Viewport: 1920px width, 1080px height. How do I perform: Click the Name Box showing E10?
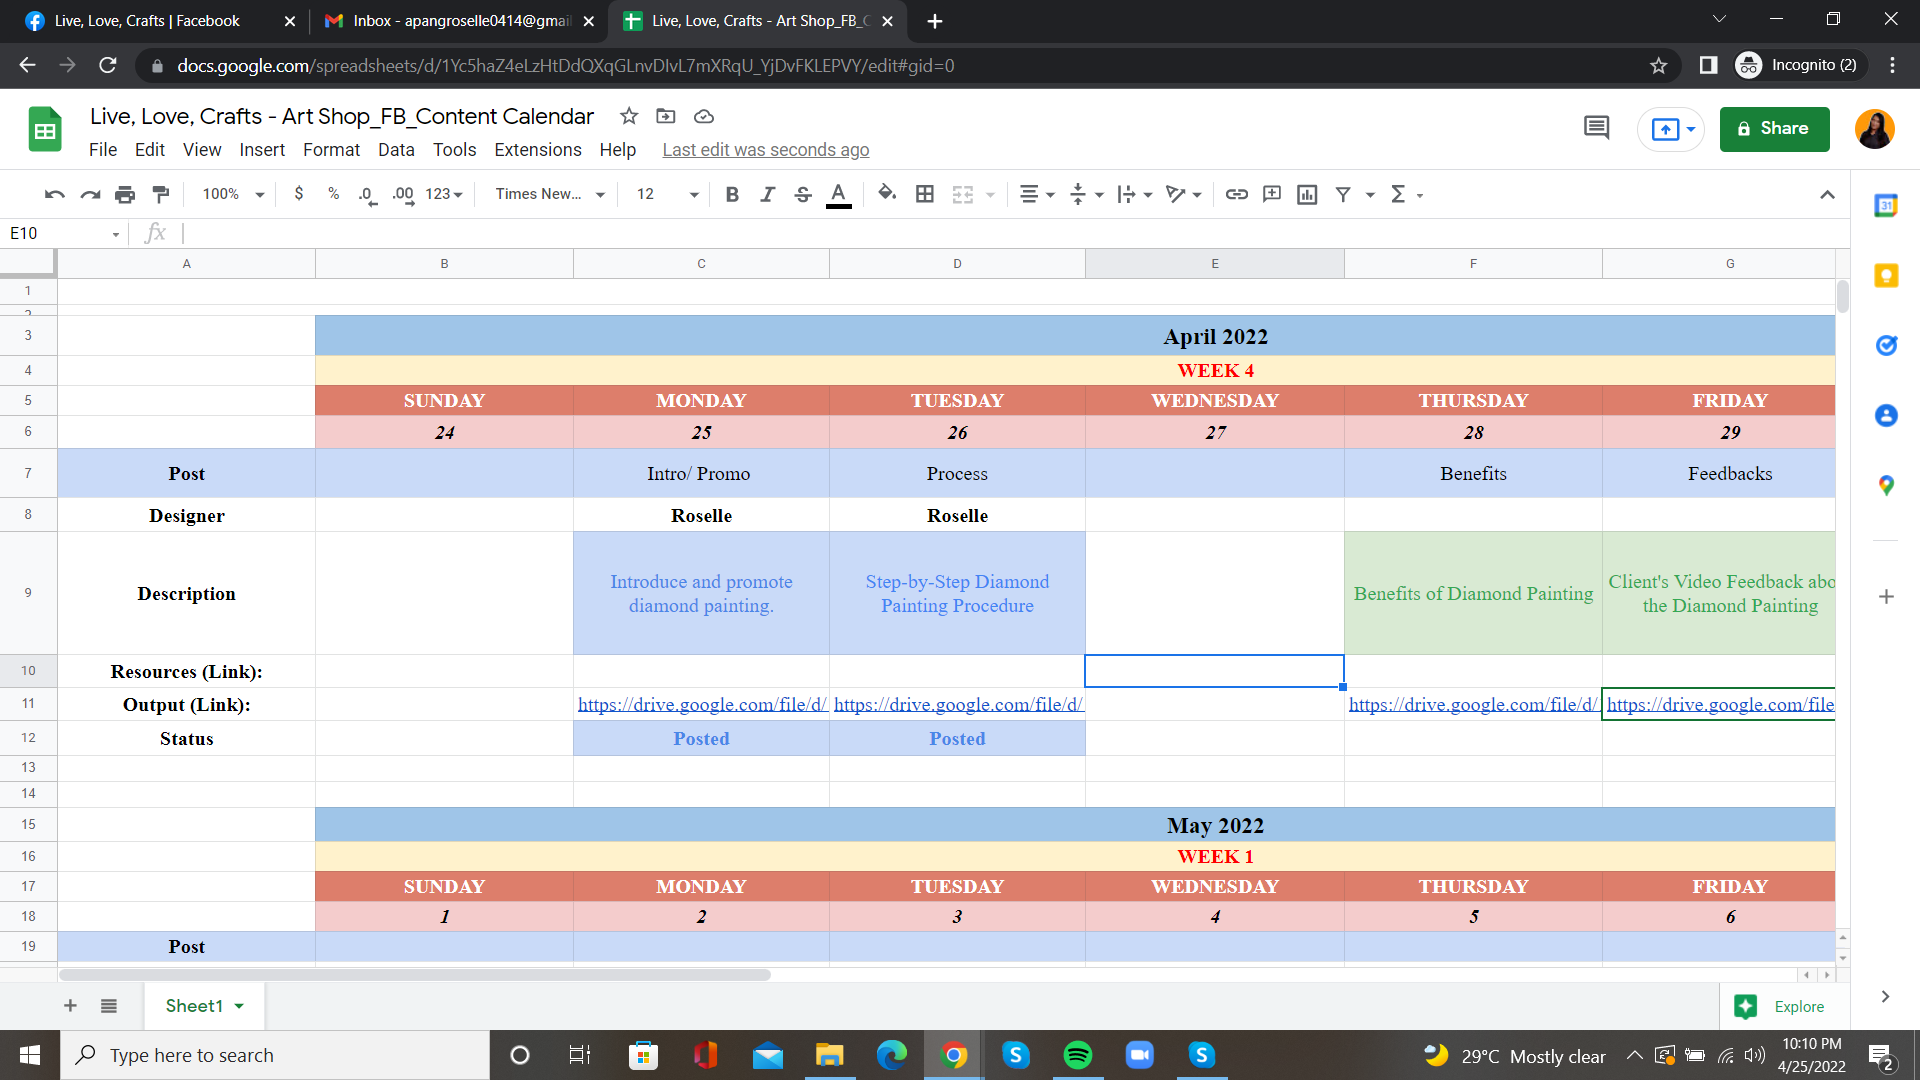point(58,233)
